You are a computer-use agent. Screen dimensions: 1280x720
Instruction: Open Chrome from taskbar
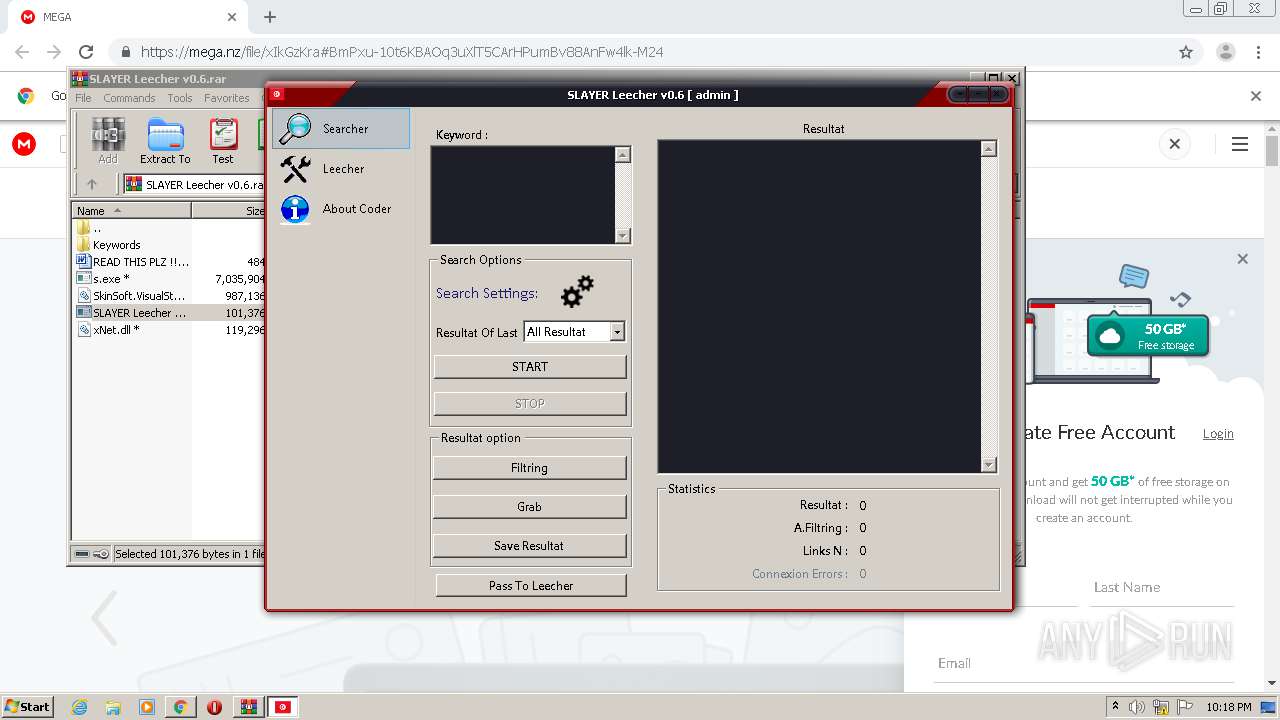click(180, 707)
